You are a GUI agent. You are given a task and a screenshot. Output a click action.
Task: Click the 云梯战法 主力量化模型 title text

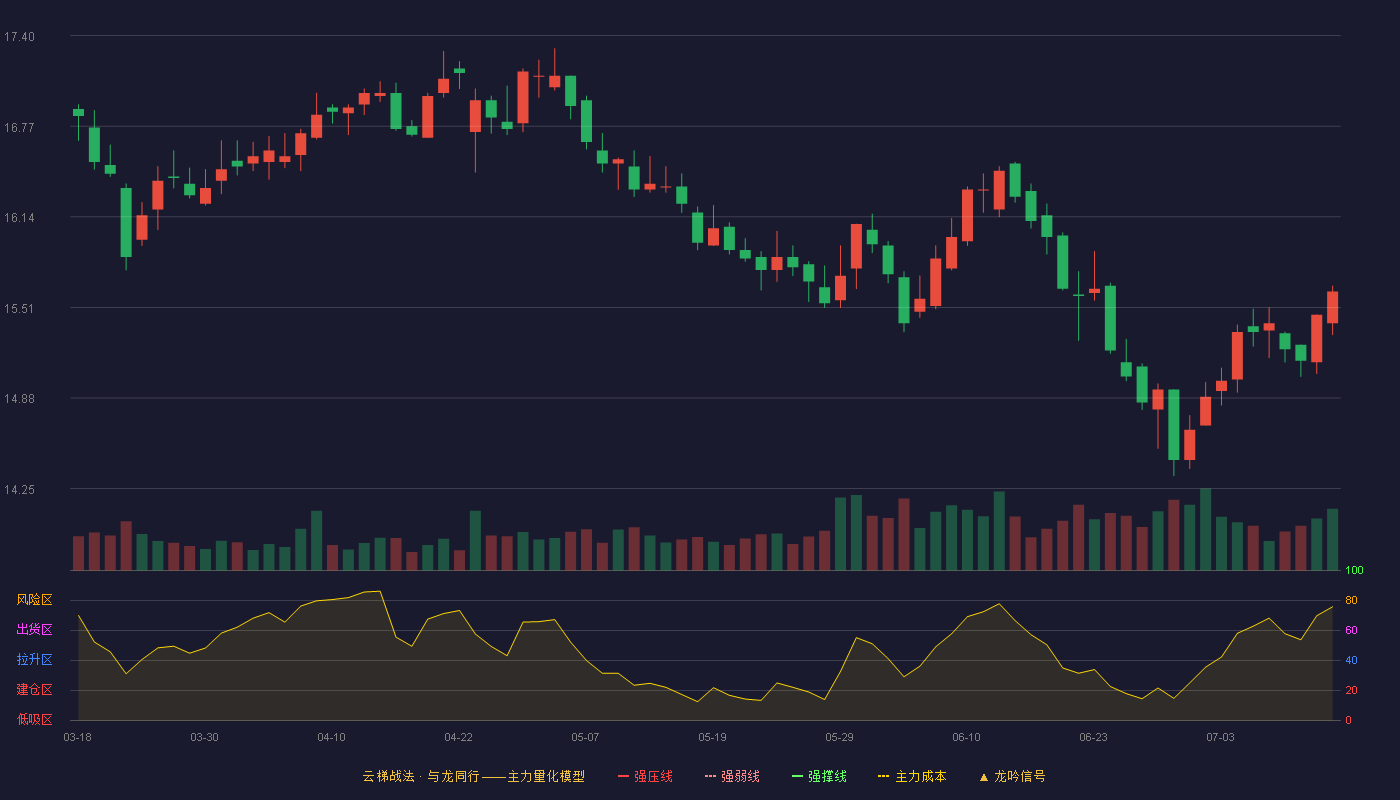point(474,776)
